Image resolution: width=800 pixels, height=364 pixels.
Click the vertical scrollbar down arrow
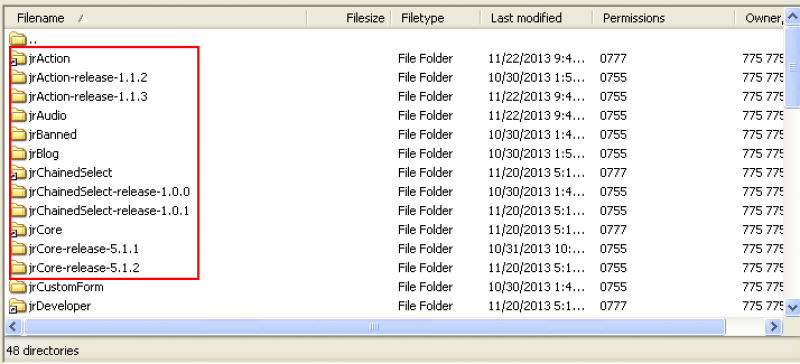pos(792,307)
